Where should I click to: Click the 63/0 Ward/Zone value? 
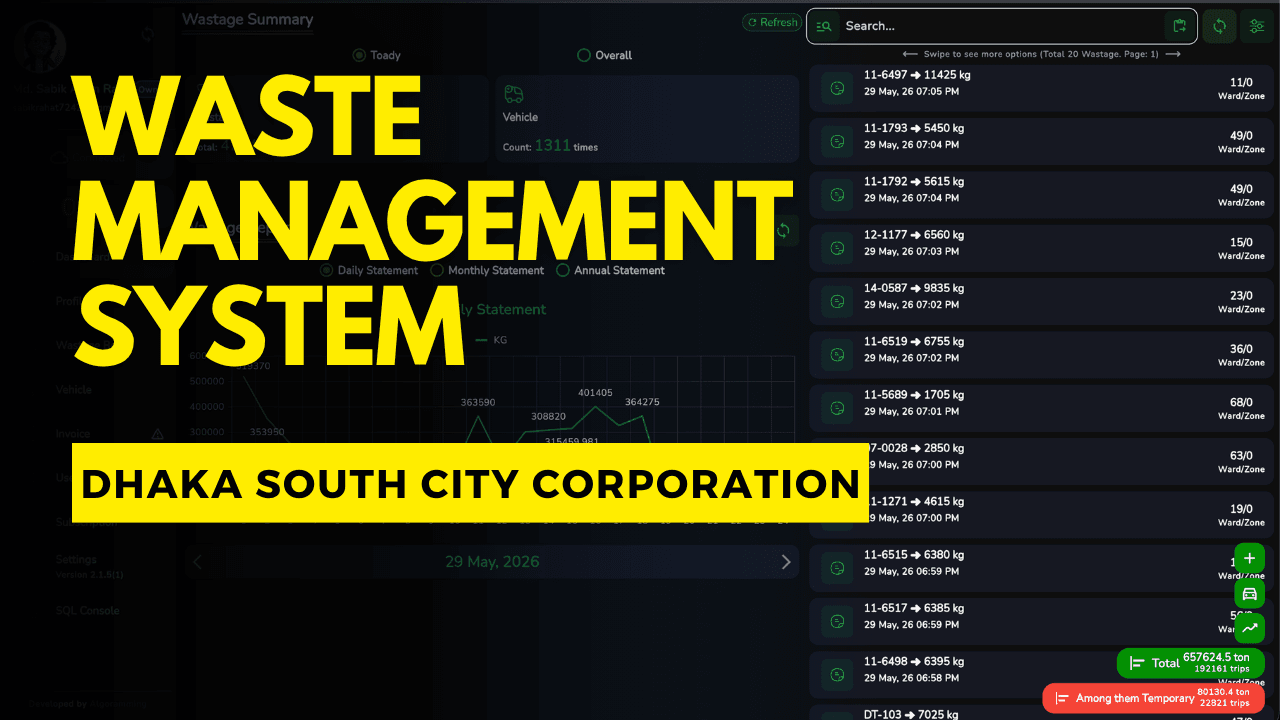click(x=1241, y=456)
